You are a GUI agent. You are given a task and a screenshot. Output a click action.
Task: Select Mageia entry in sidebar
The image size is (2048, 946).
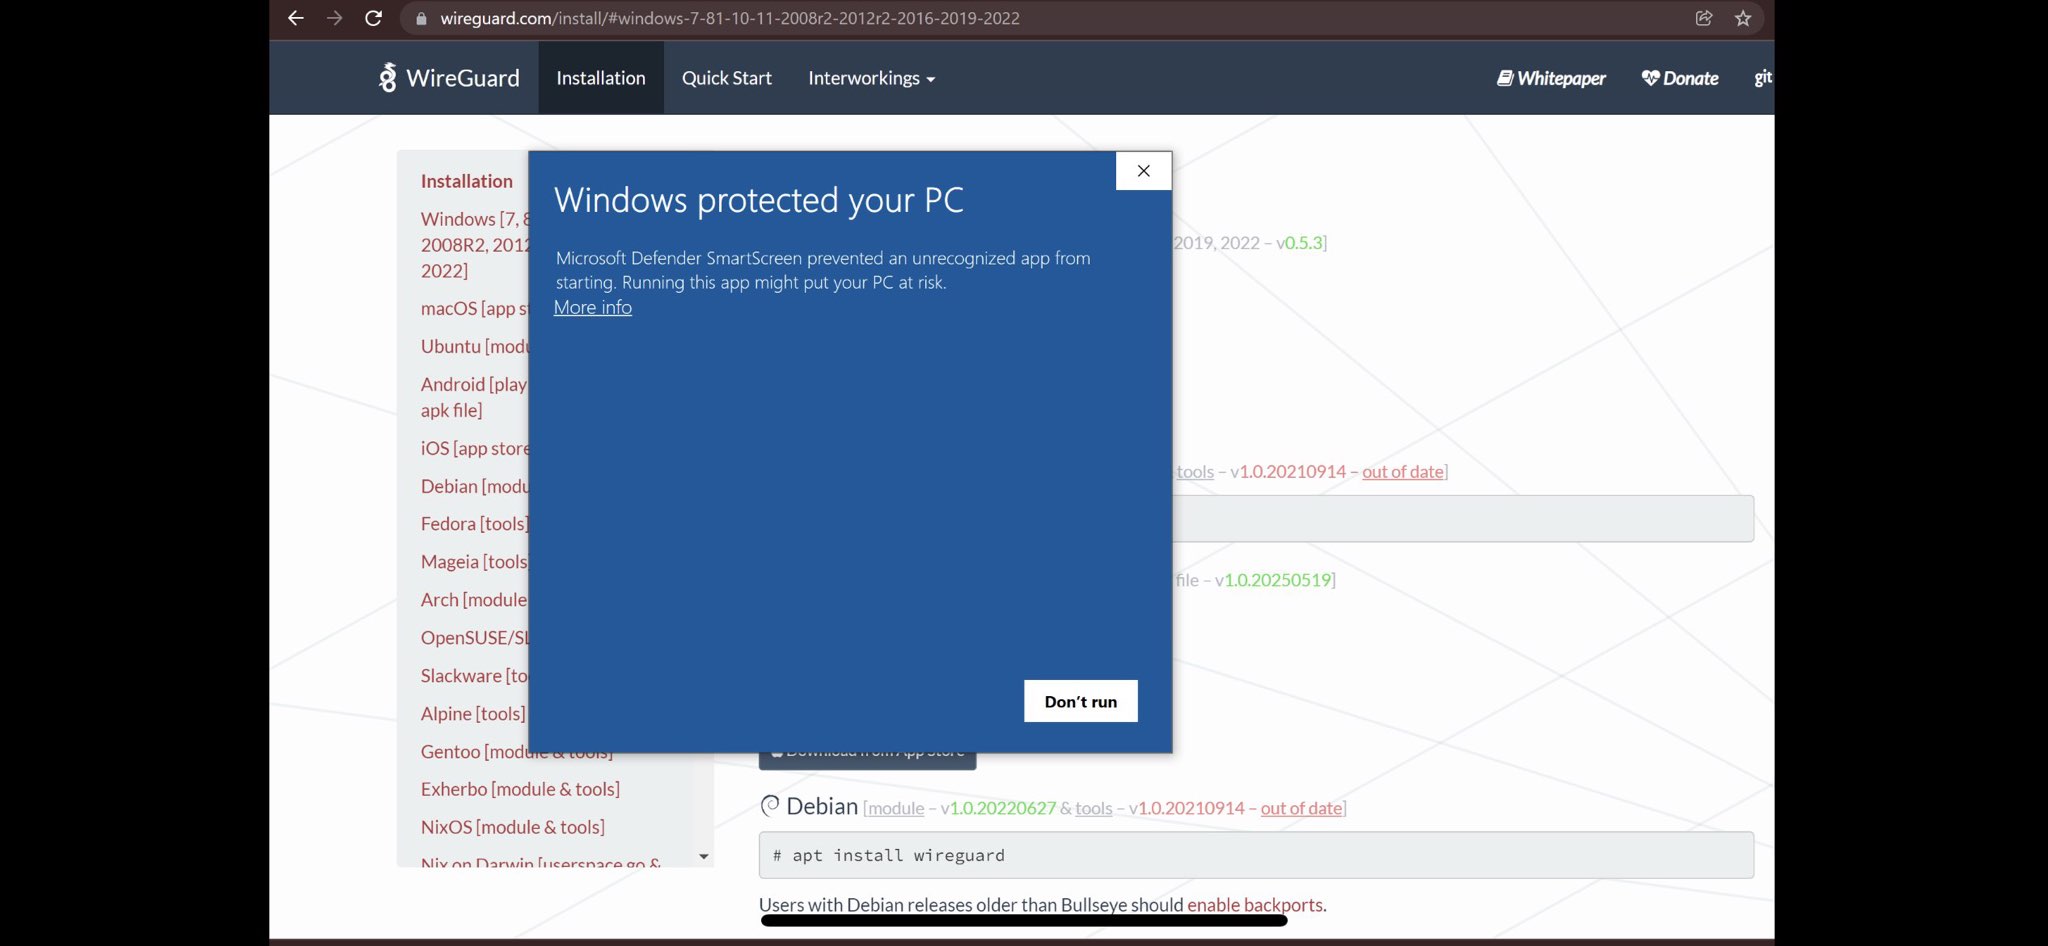point(474,562)
